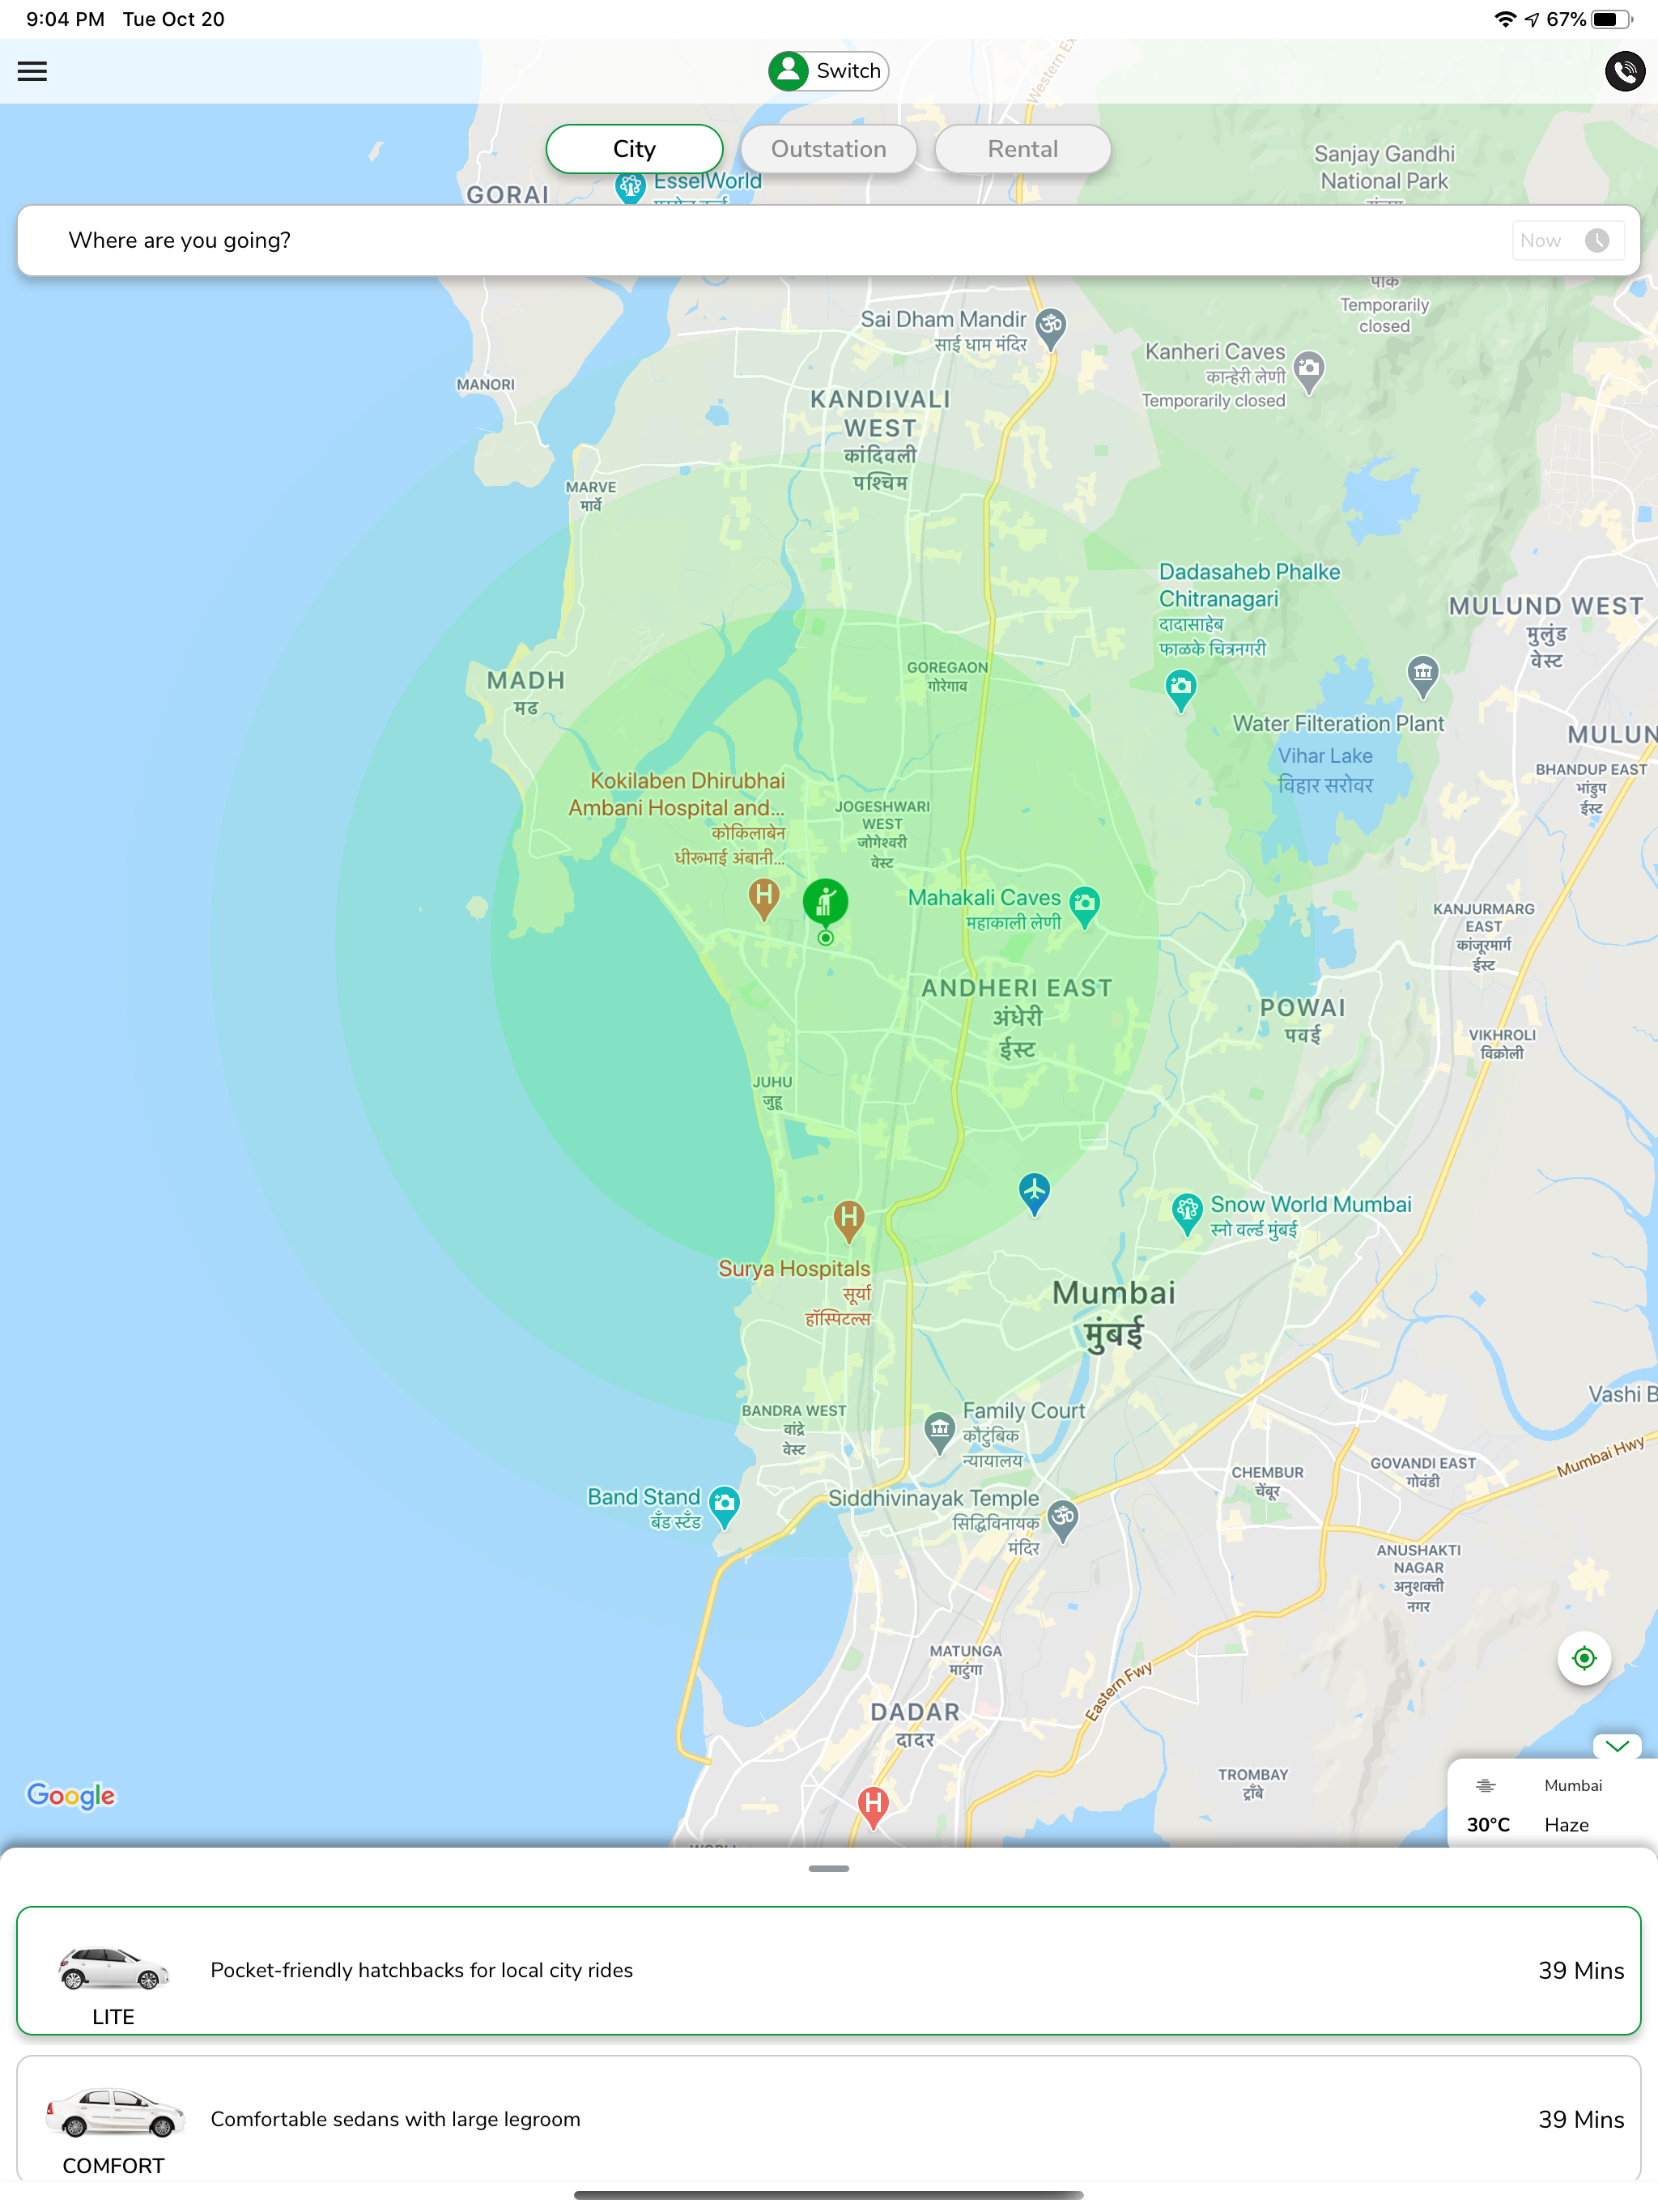The height and width of the screenshot is (2212, 1658).
Task: Select the Rental tab
Action: (x=1022, y=149)
